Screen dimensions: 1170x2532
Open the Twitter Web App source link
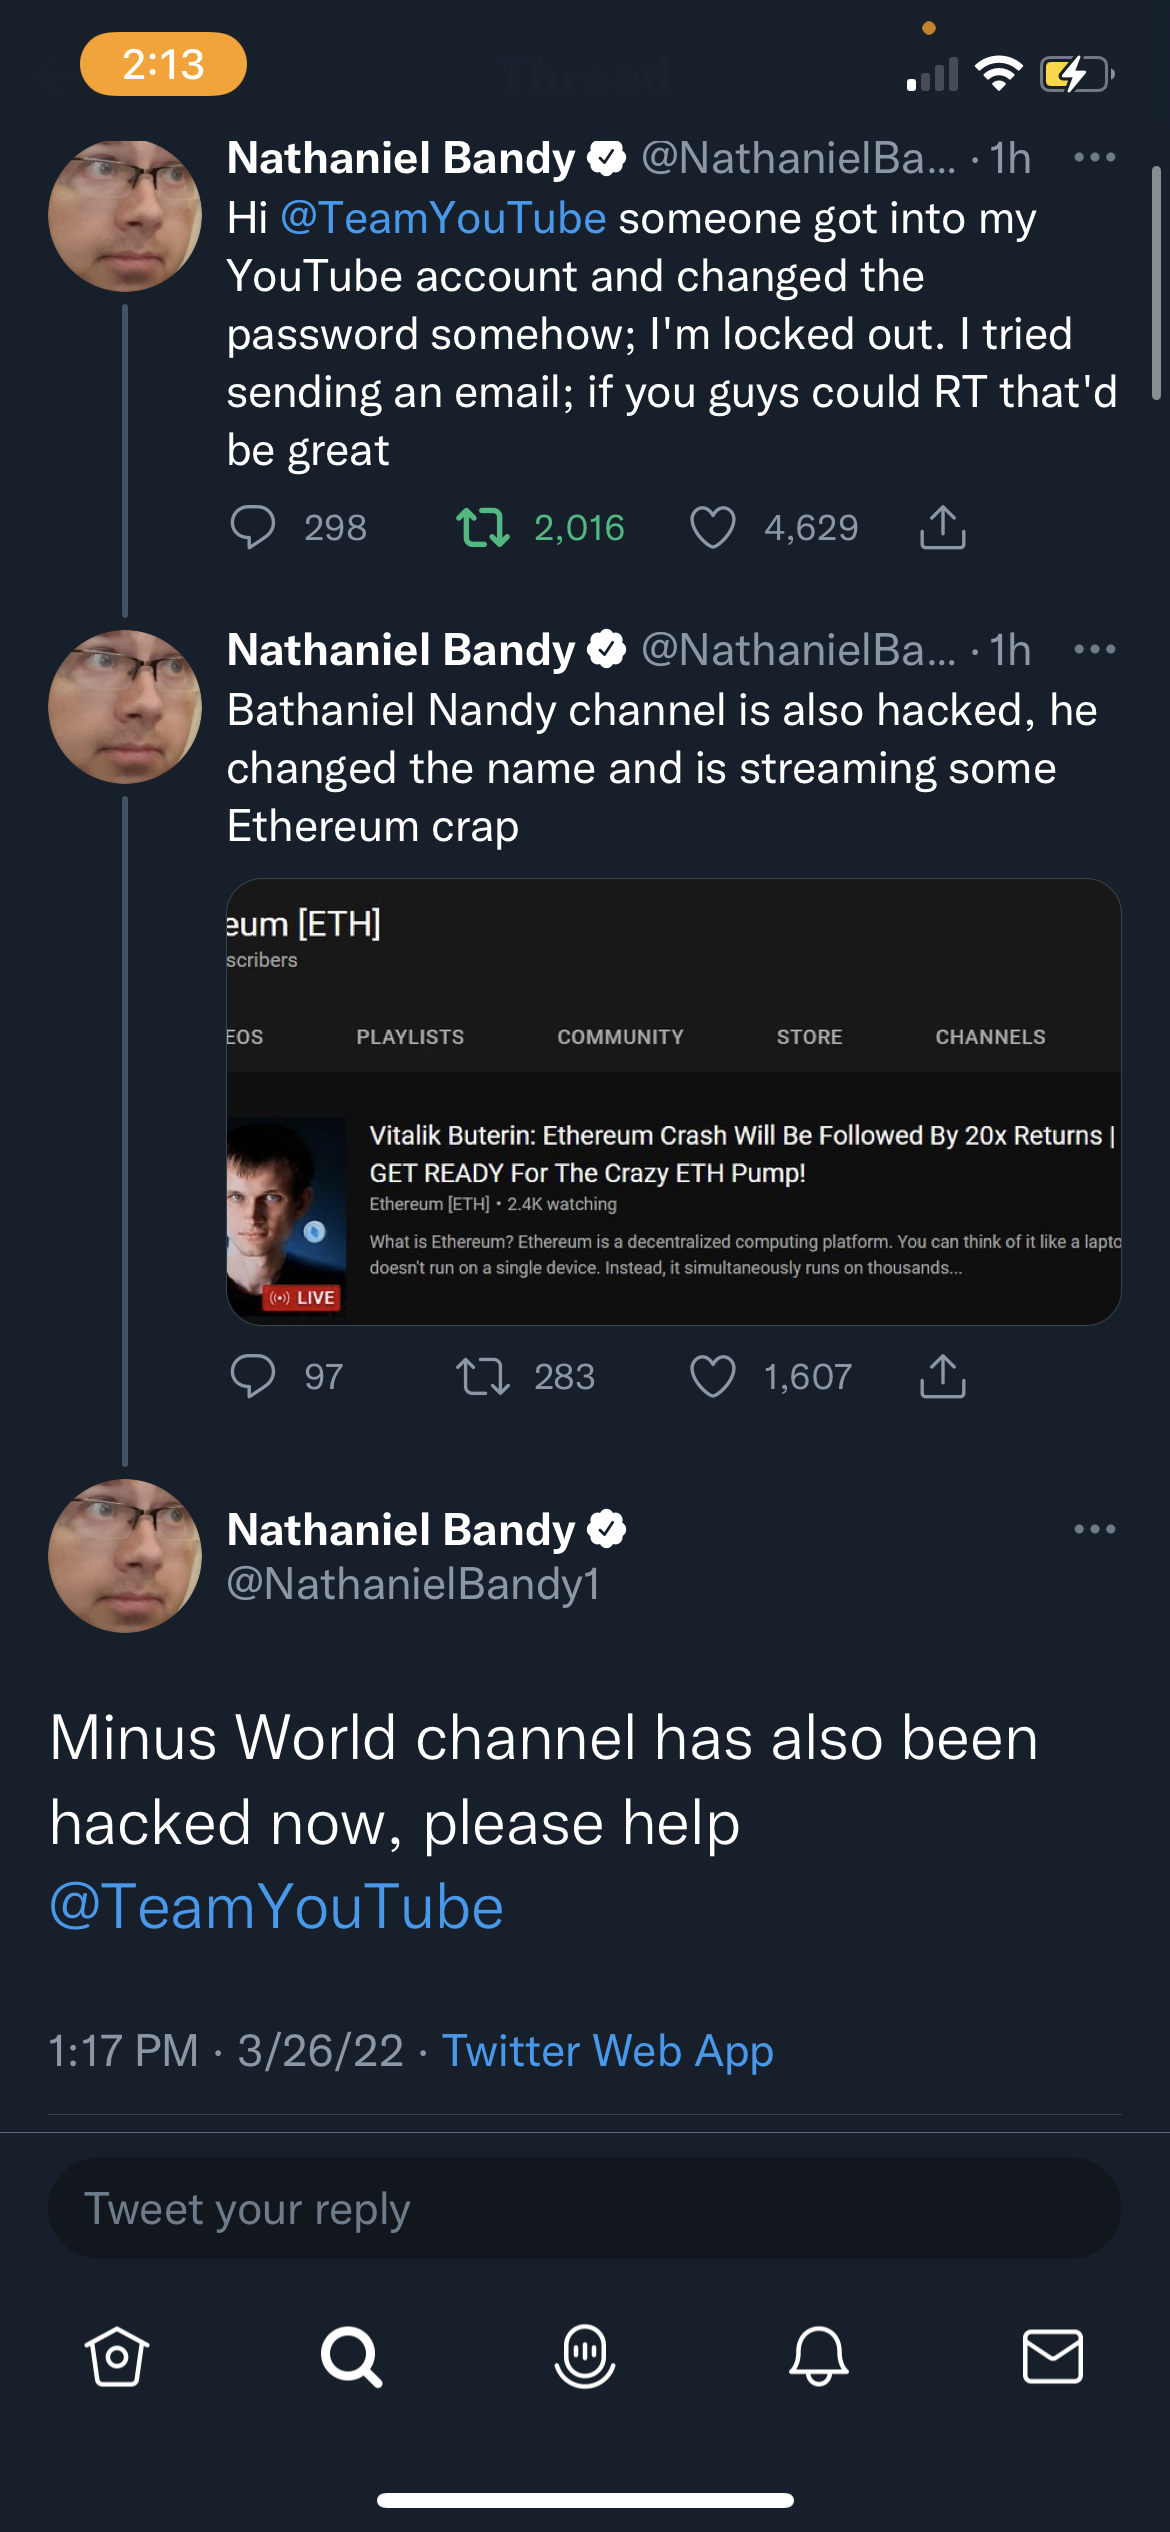(x=608, y=2051)
